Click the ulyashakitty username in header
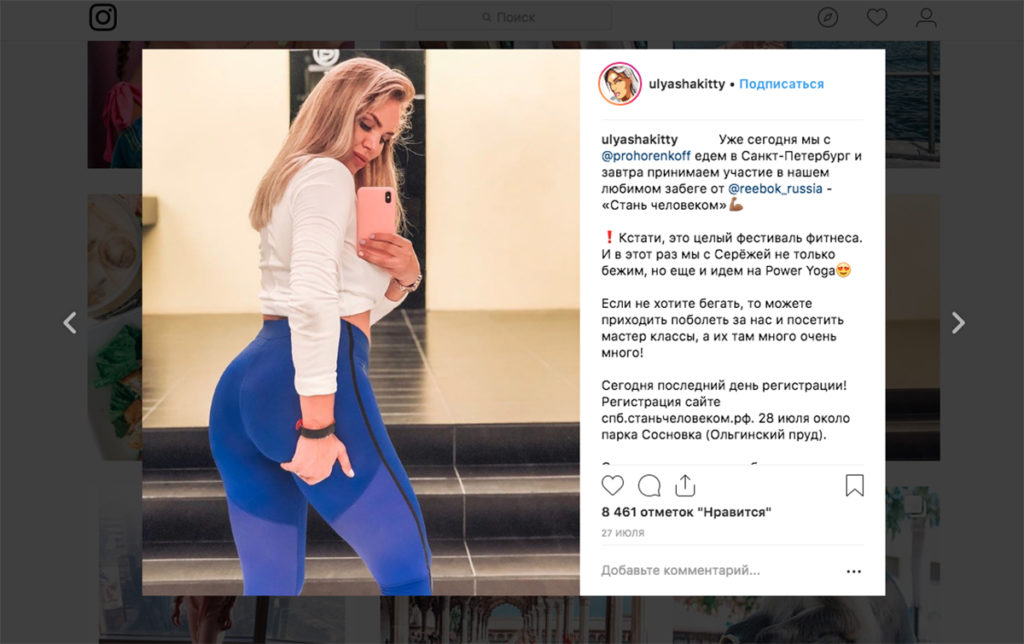Viewport: 1024px width, 644px height. pyautogui.click(x=686, y=84)
